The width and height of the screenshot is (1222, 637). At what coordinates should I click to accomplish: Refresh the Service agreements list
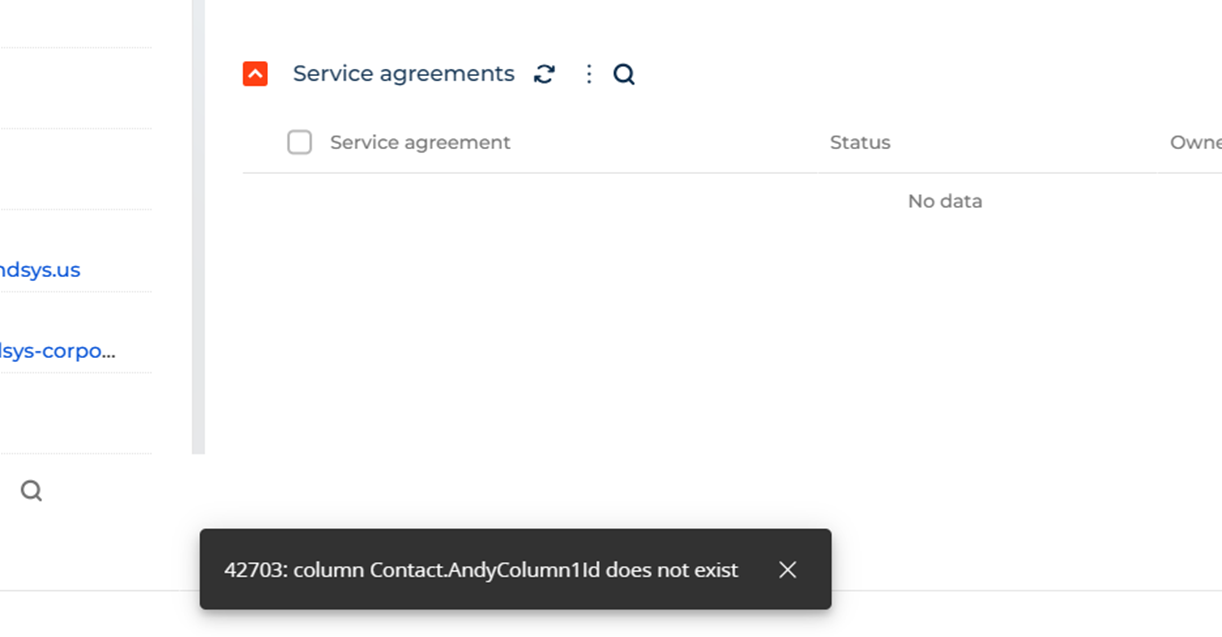tap(544, 74)
